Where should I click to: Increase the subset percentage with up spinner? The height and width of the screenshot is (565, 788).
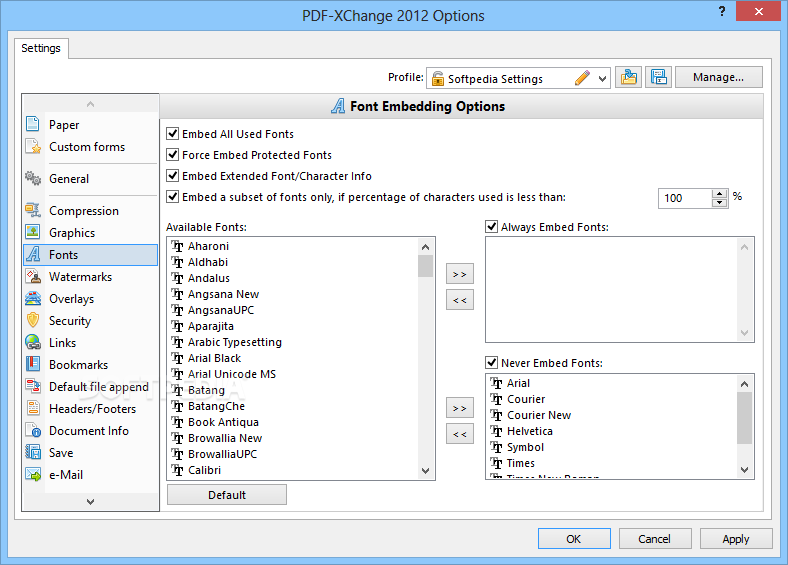pyautogui.click(x=720, y=194)
